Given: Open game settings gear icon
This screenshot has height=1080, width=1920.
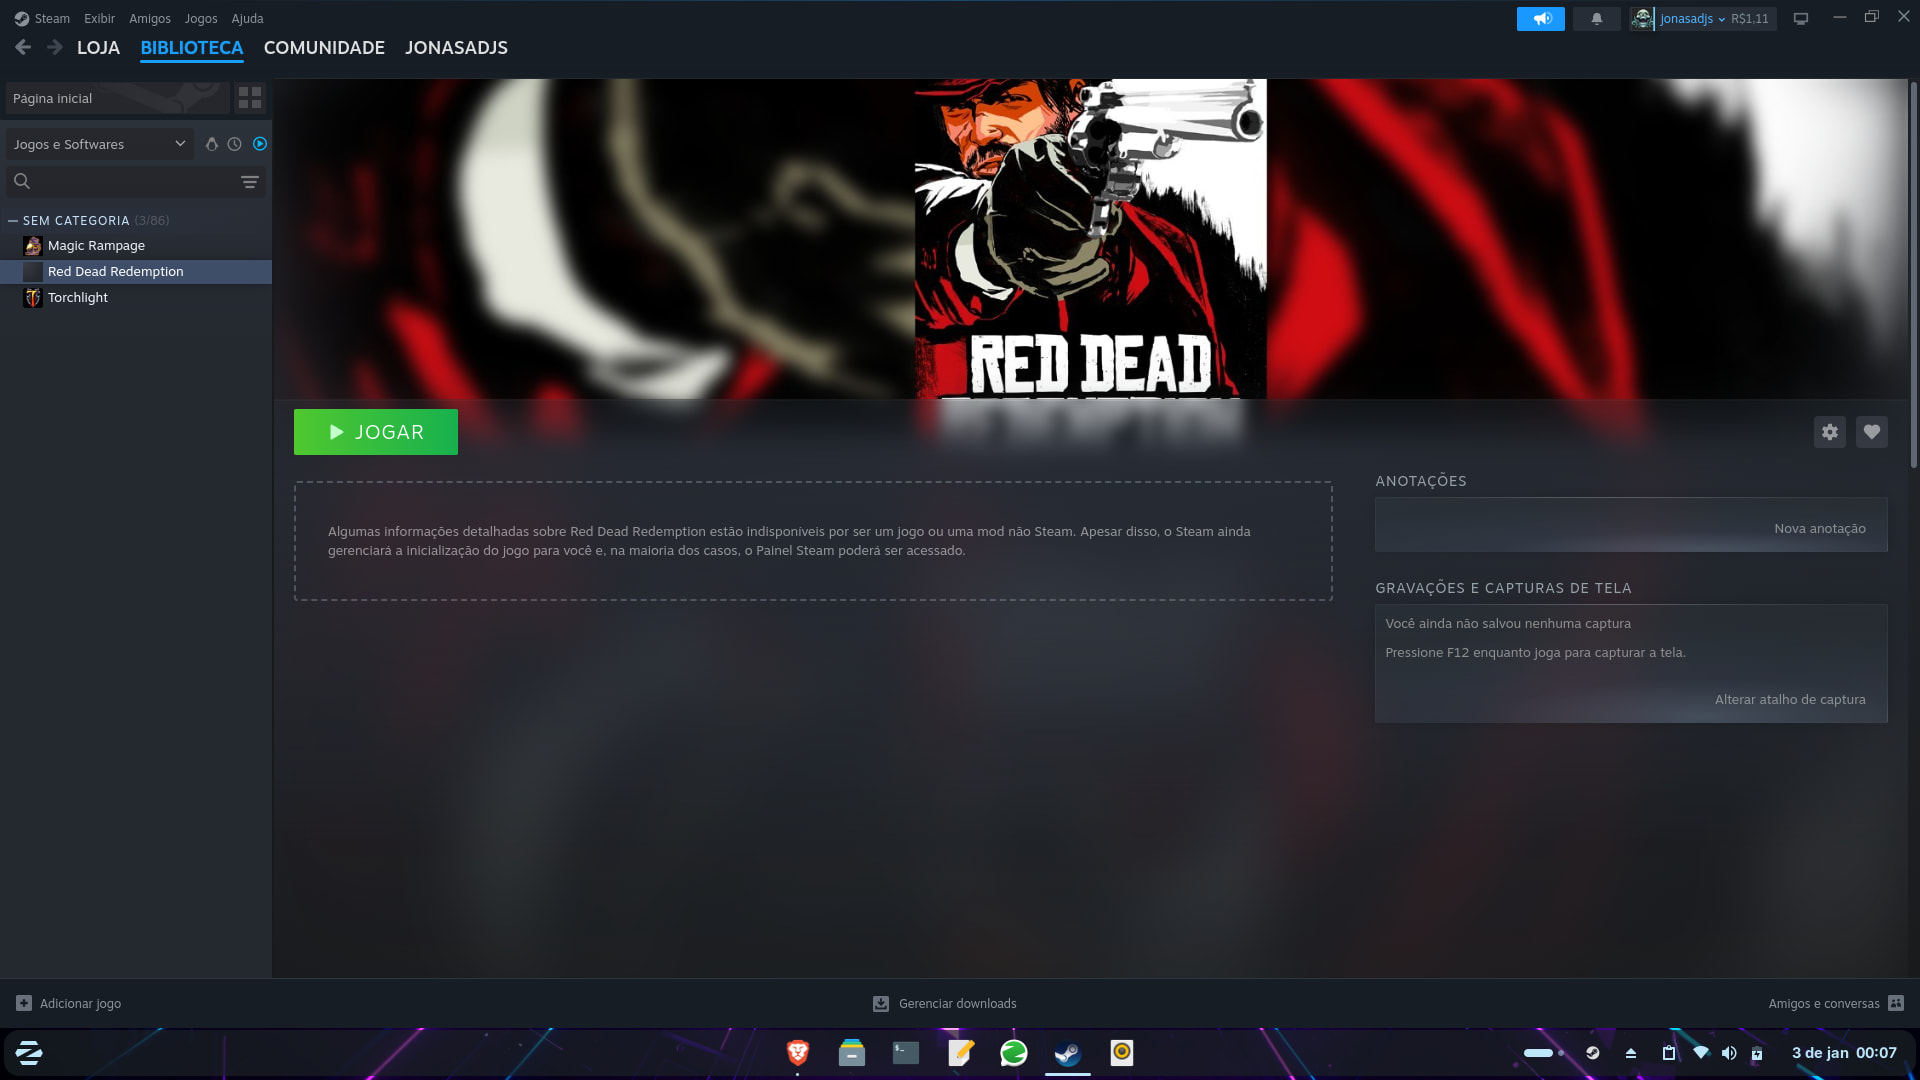Looking at the screenshot, I should coord(1829,432).
